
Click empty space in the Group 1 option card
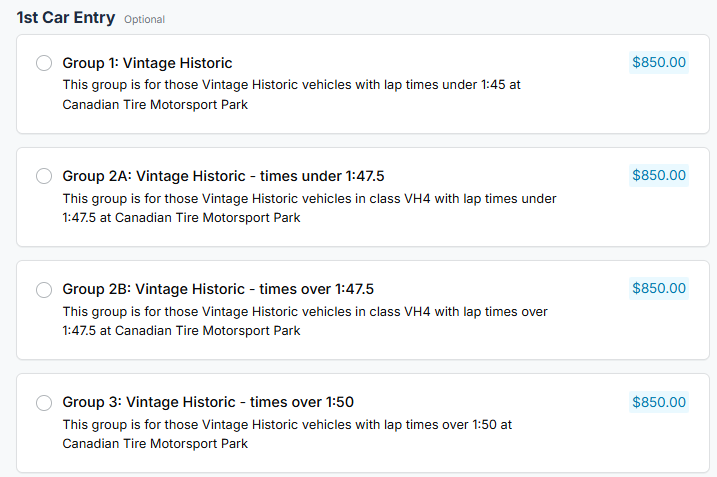click(600, 105)
